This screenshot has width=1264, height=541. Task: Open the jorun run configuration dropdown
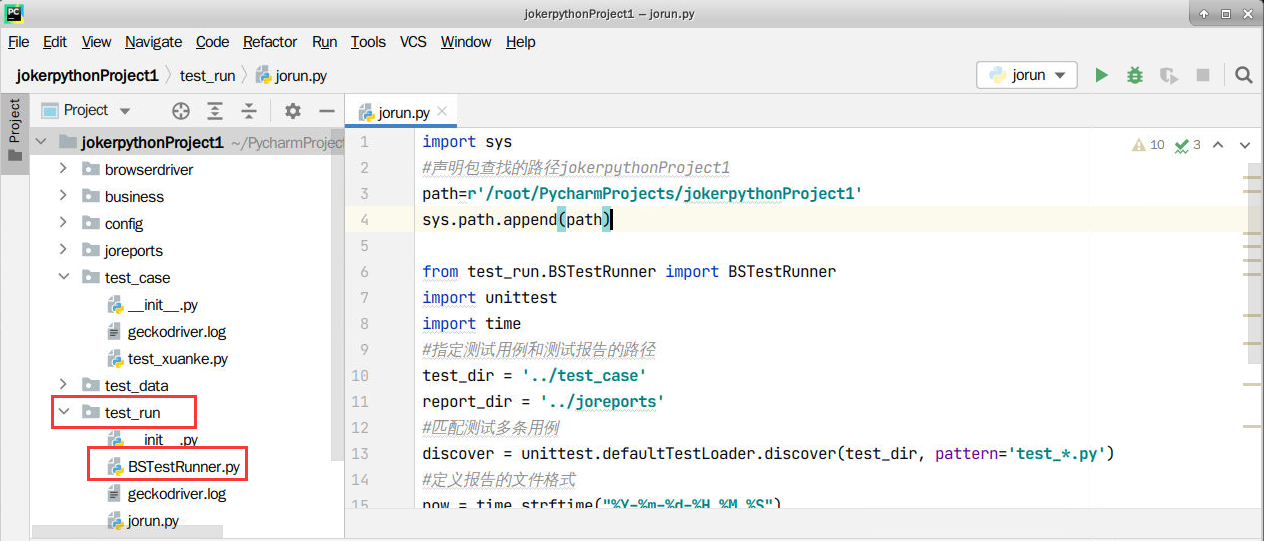tap(1027, 75)
